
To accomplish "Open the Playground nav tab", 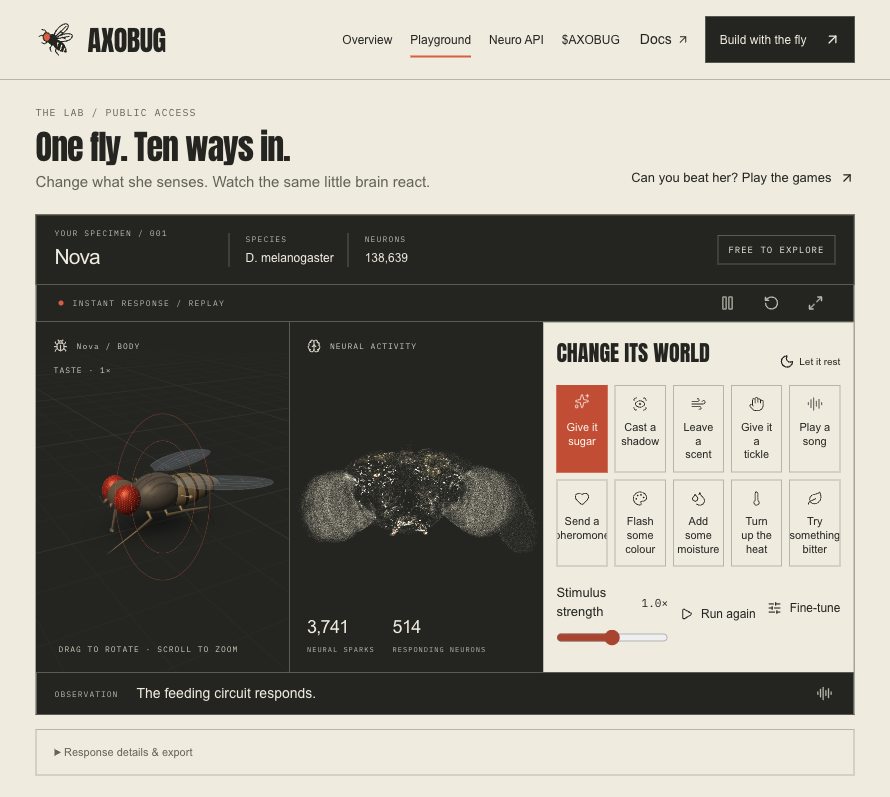I will [440, 40].
